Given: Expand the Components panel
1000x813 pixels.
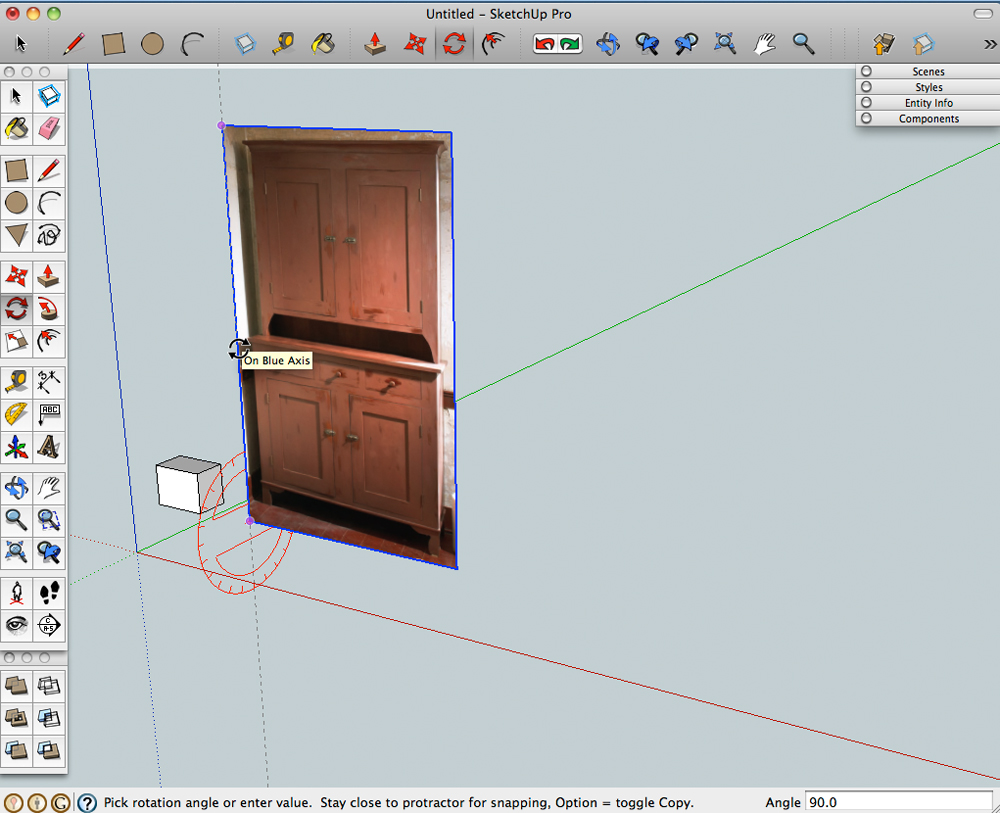Looking at the screenshot, I should [x=928, y=119].
